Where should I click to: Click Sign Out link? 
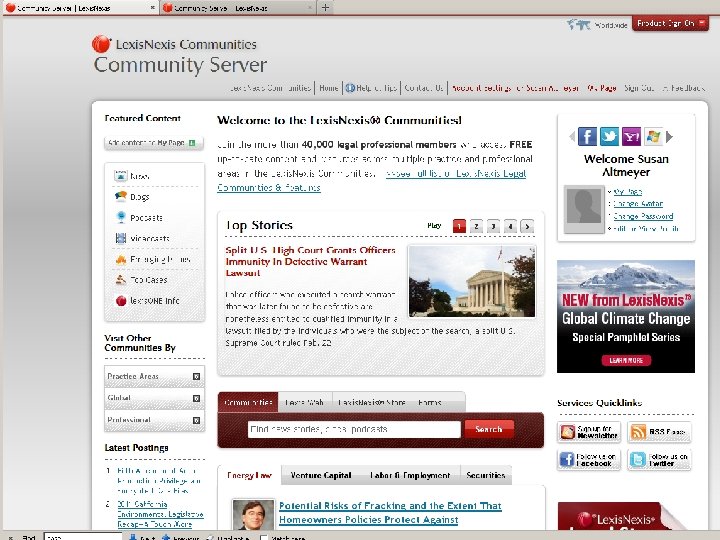click(x=639, y=88)
